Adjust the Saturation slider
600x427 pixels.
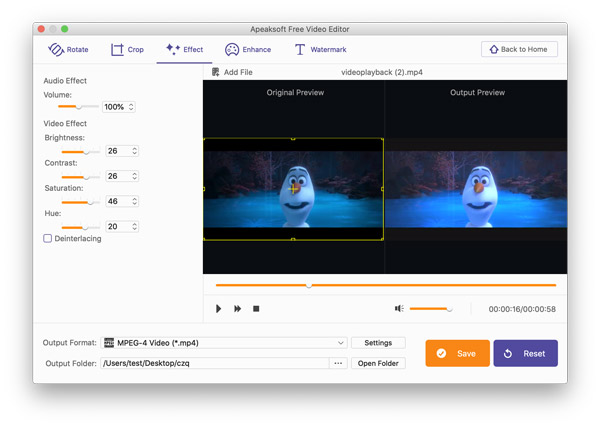(81, 202)
